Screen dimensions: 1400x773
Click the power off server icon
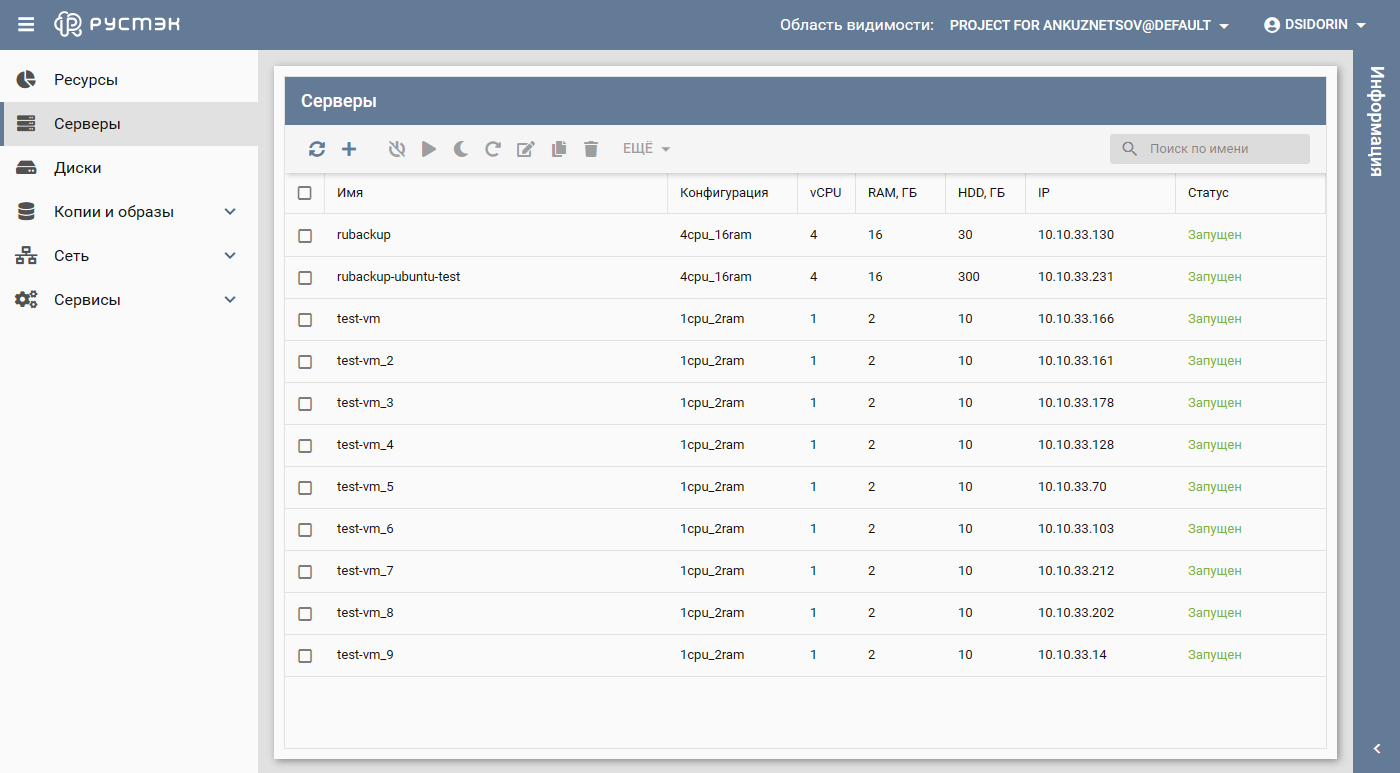[x=397, y=149]
